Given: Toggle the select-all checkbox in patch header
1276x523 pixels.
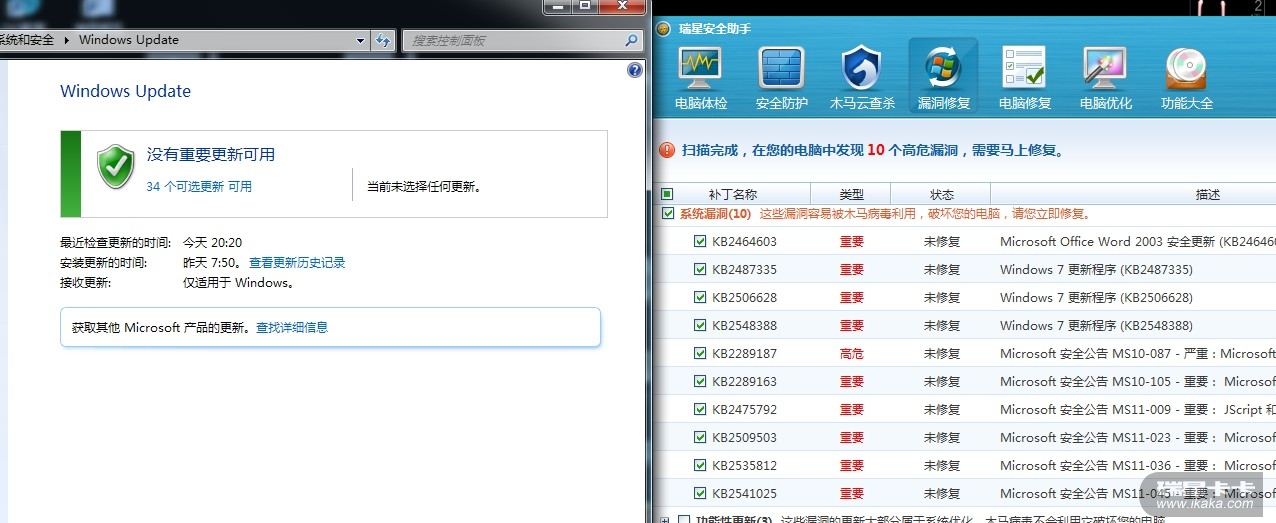Looking at the screenshot, I should pyautogui.click(x=668, y=194).
